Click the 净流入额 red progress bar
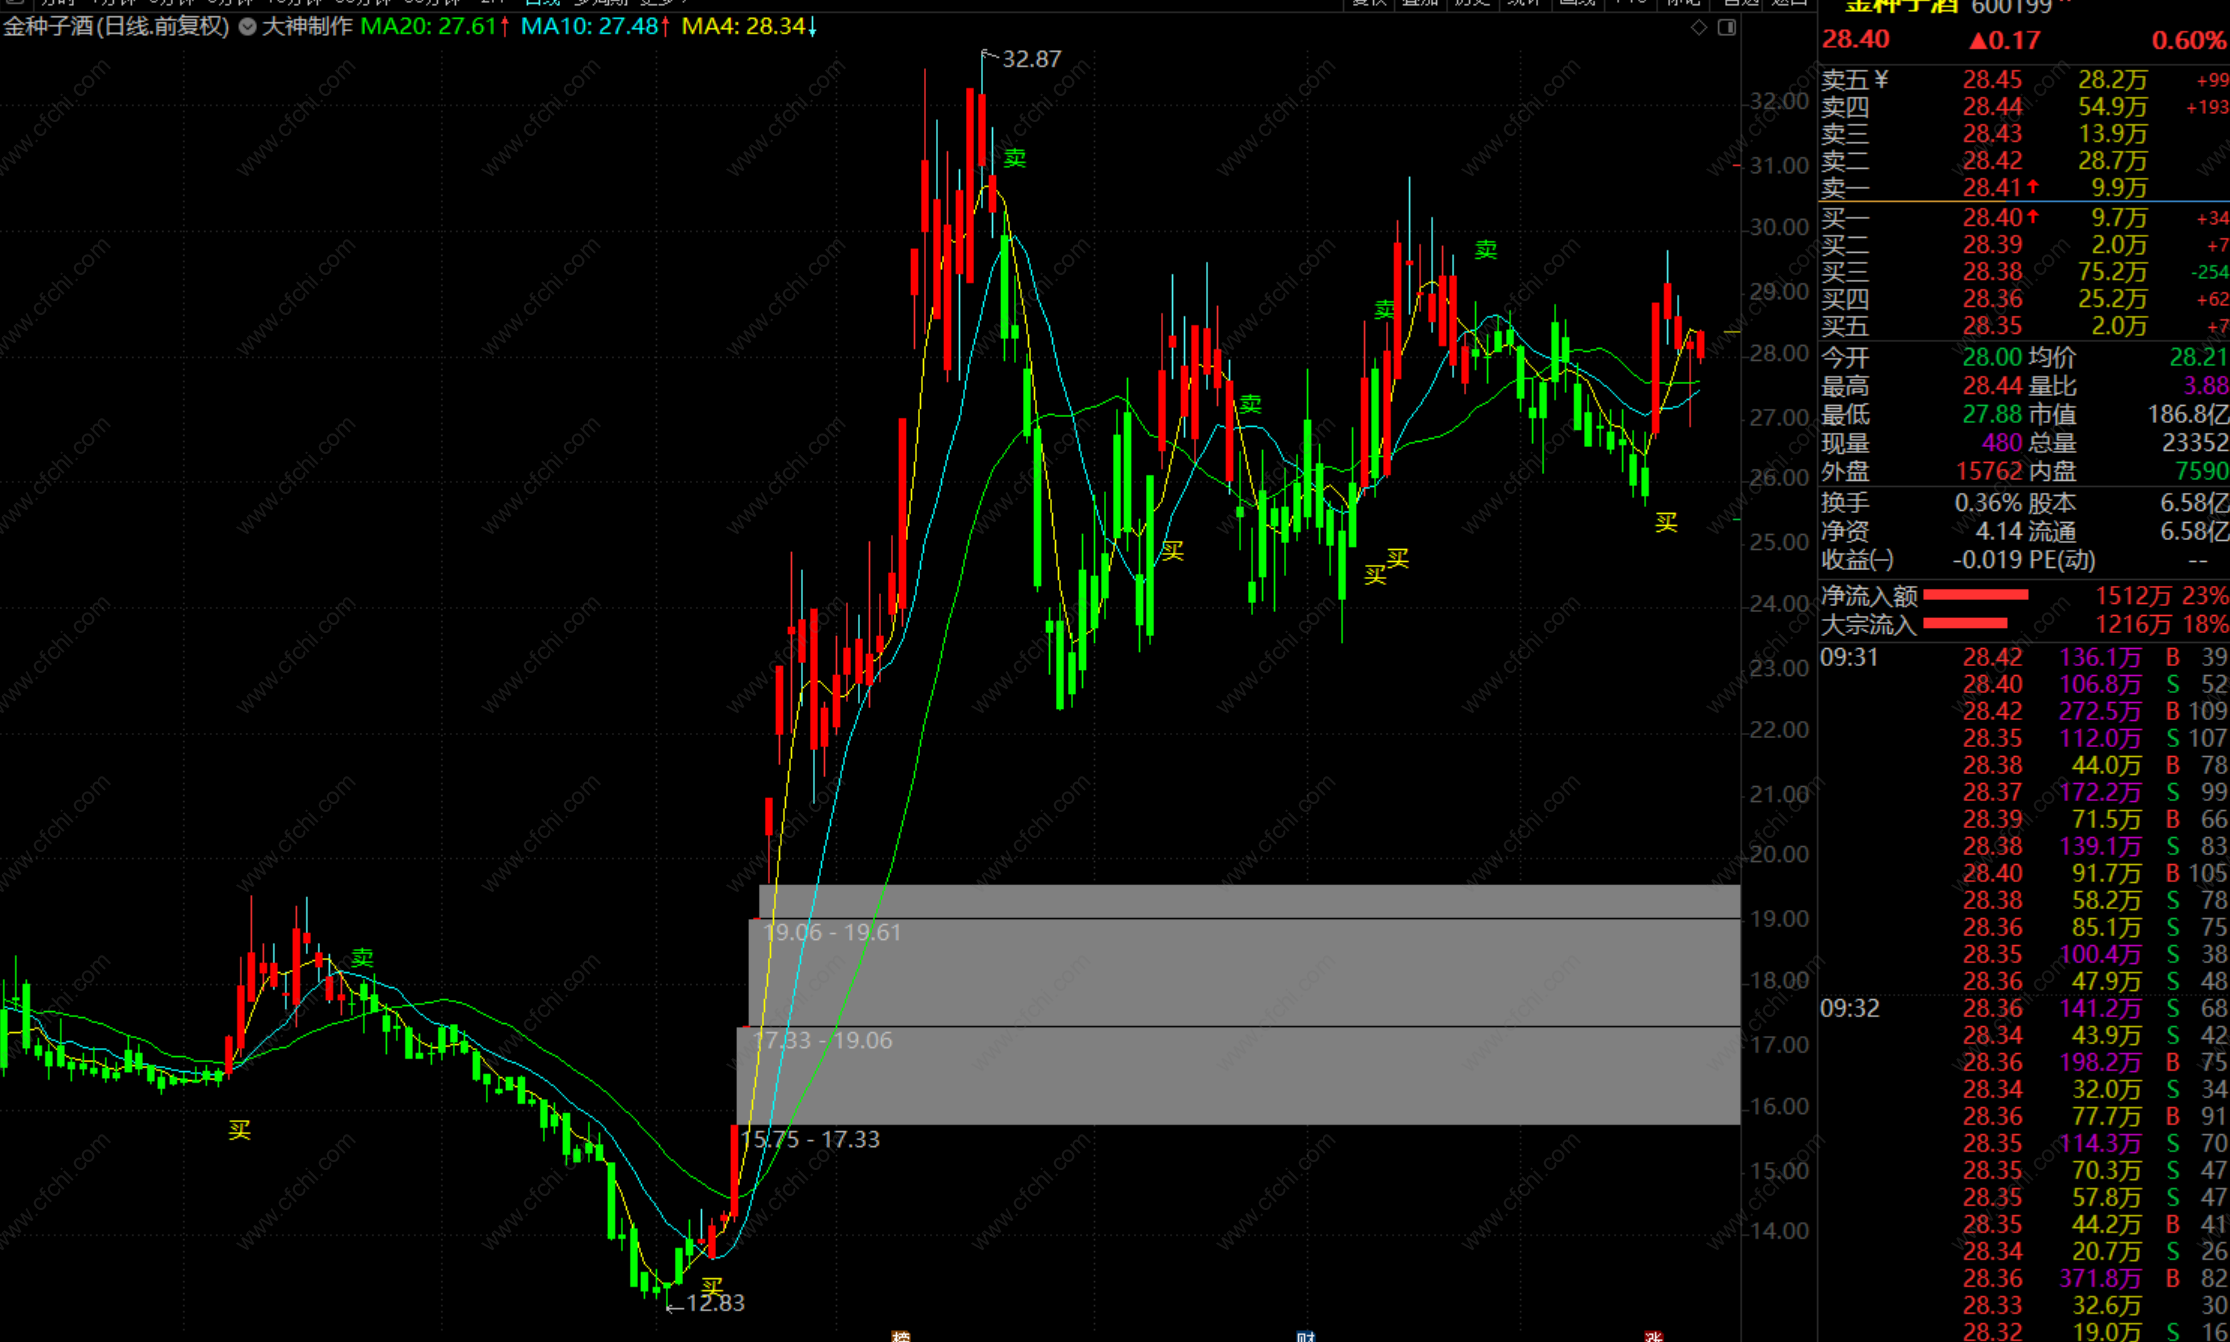The height and width of the screenshot is (1342, 2230). coord(1975,595)
